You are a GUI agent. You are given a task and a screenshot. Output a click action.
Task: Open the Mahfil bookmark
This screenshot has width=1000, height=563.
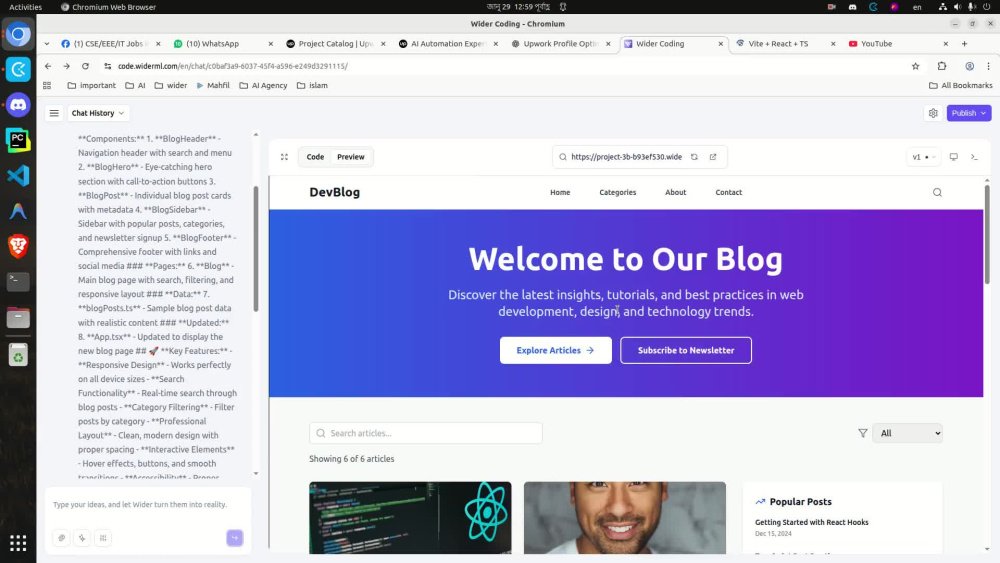pyautogui.click(x=212, y=85)
